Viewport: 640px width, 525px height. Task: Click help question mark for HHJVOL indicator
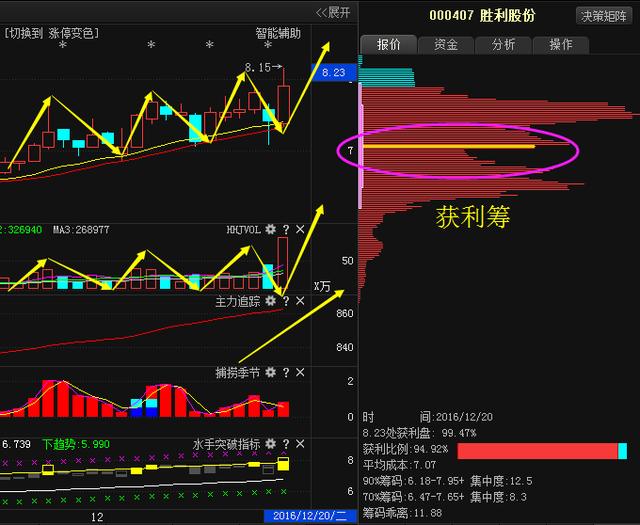click(285, 230)
